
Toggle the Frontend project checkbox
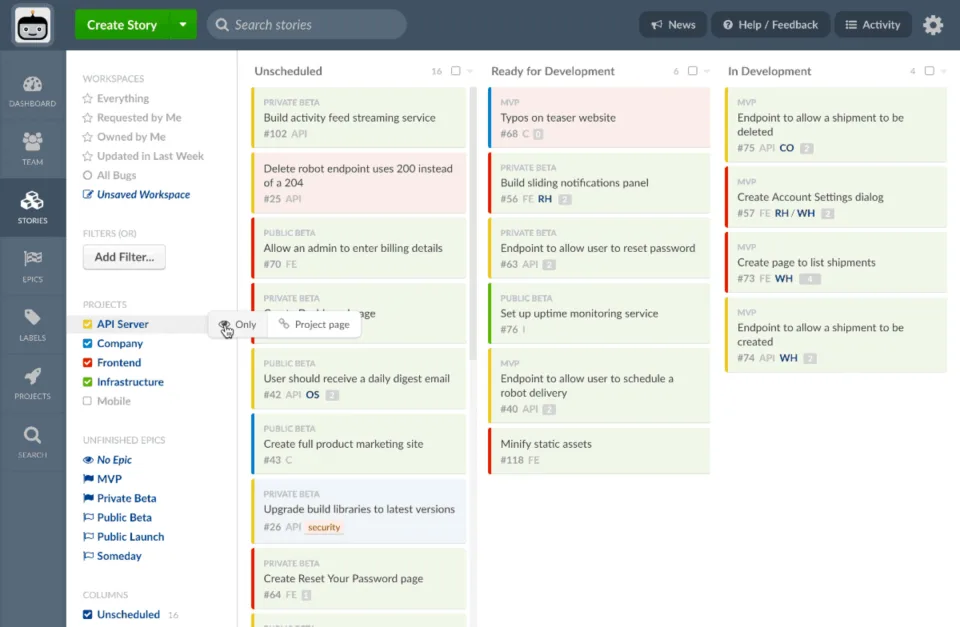point(88,363)
